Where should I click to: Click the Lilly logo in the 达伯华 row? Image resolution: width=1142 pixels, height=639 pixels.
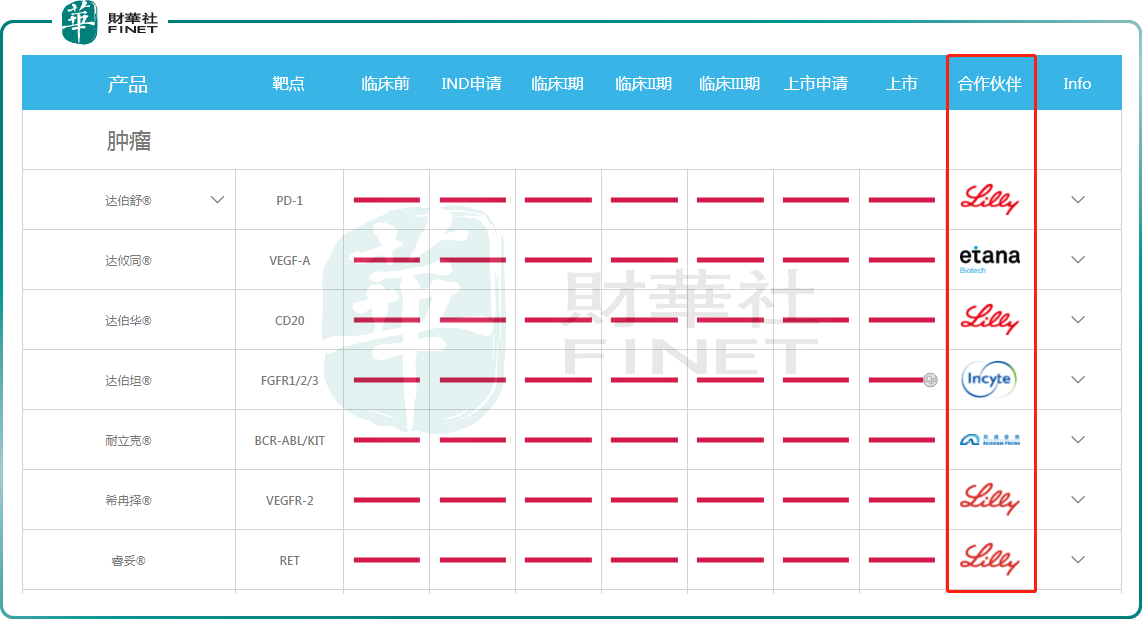[x=989, y=320]
